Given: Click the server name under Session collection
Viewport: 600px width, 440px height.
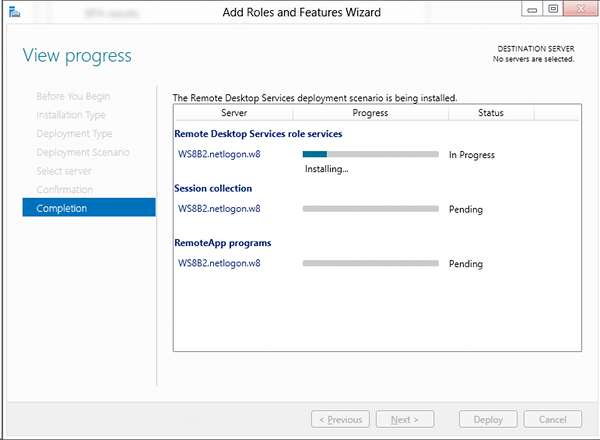Looking at the screenshot, I should click(219, 209).
